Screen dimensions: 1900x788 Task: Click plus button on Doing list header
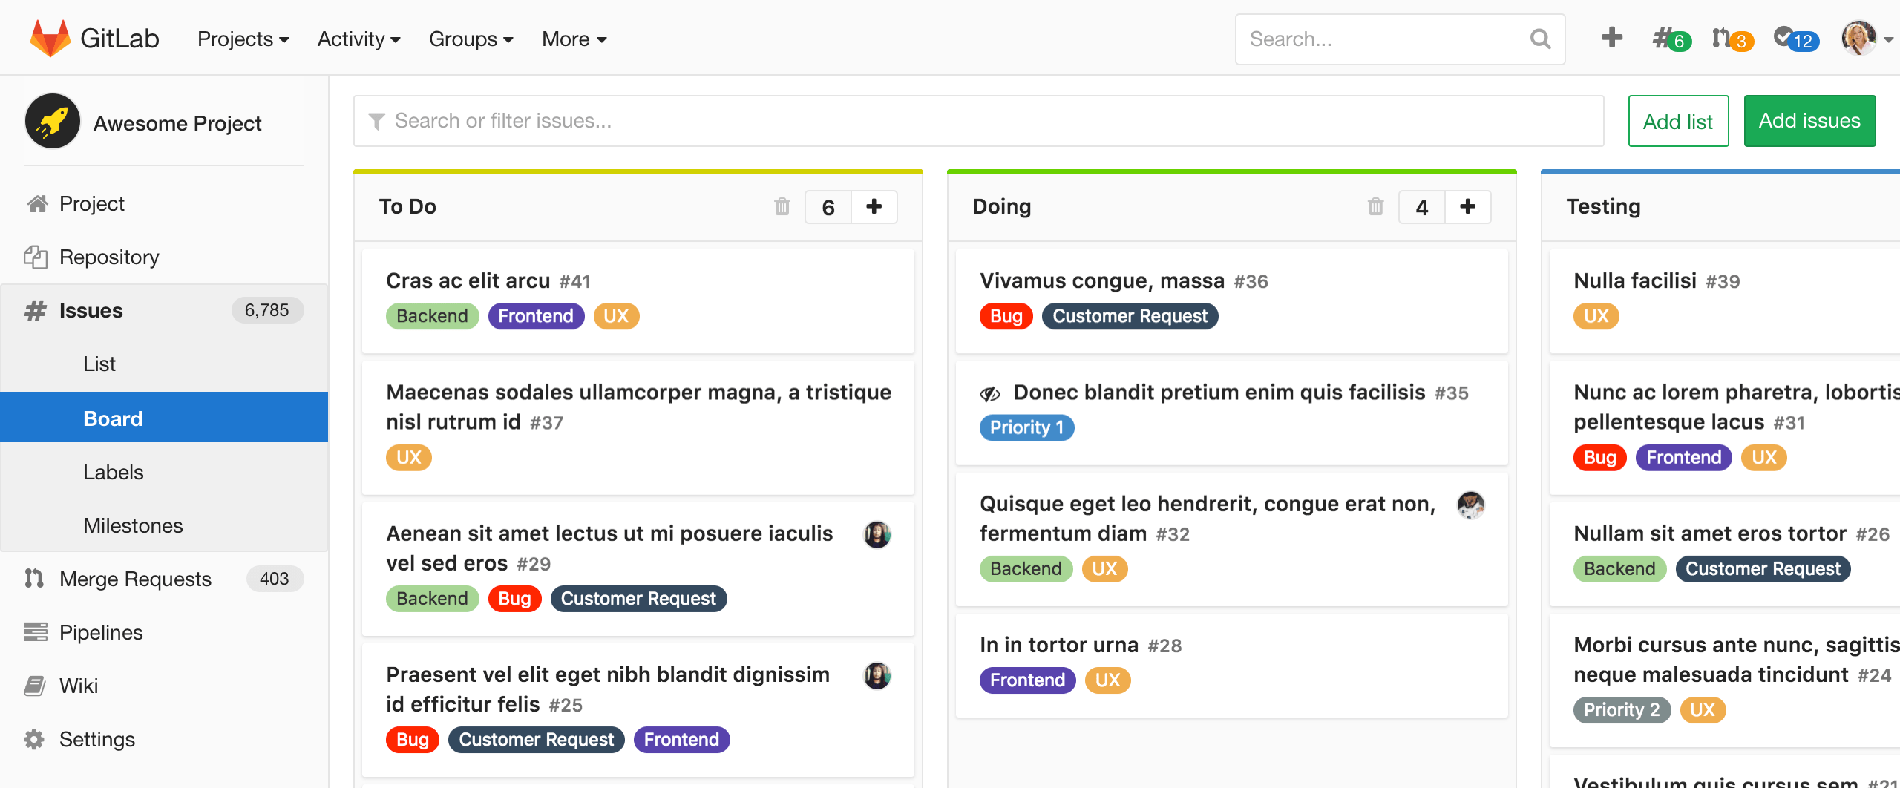(x=1467, y=206)
